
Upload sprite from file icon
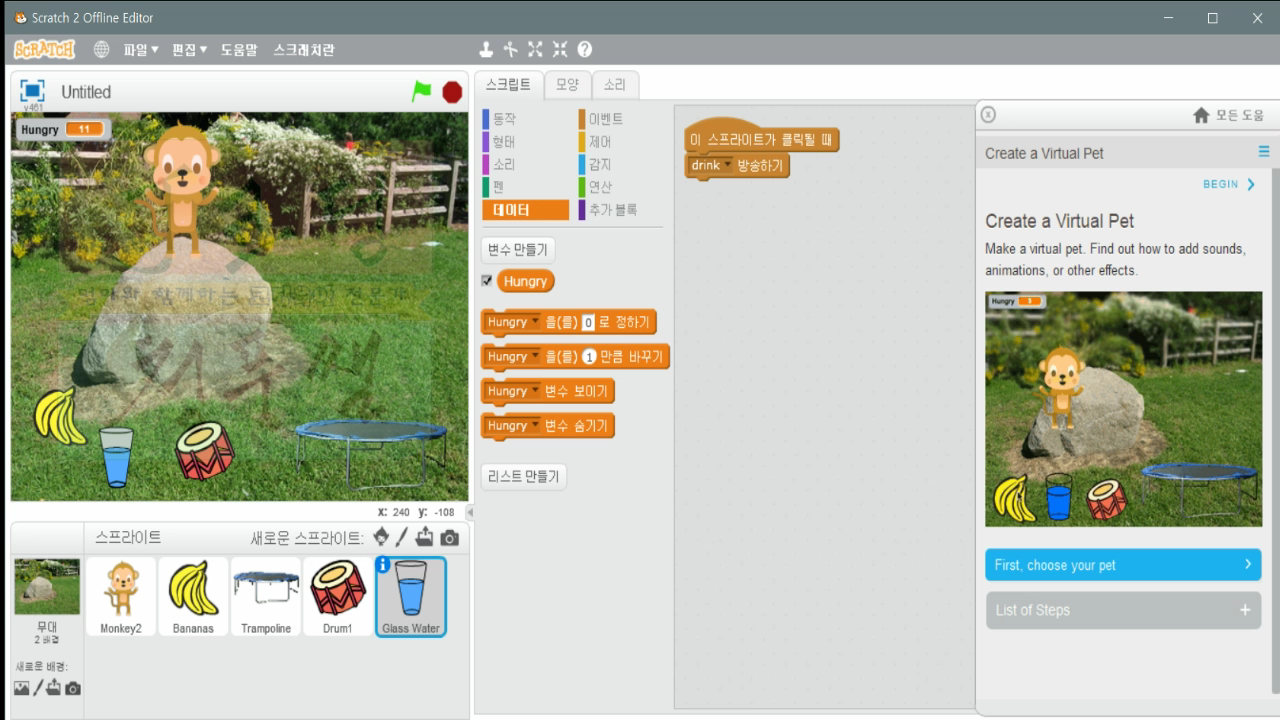point(425,537)
